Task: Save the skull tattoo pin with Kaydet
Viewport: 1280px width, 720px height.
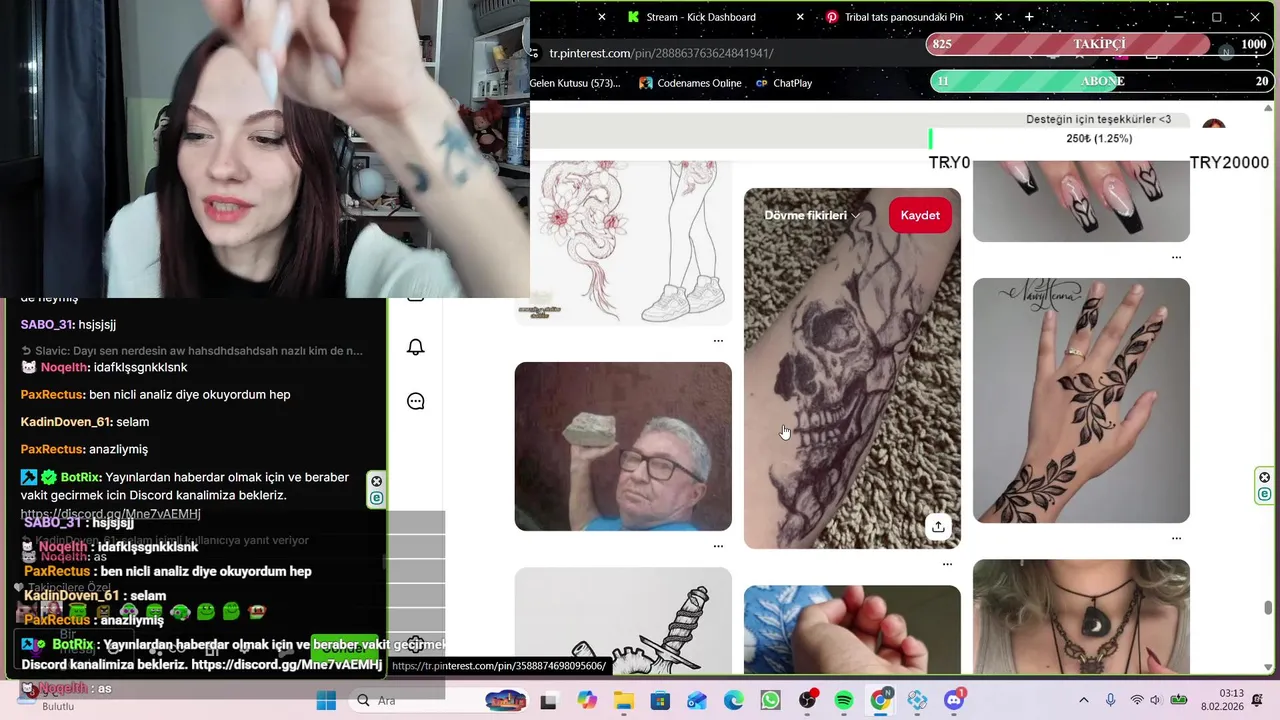Action: (920, 215)
